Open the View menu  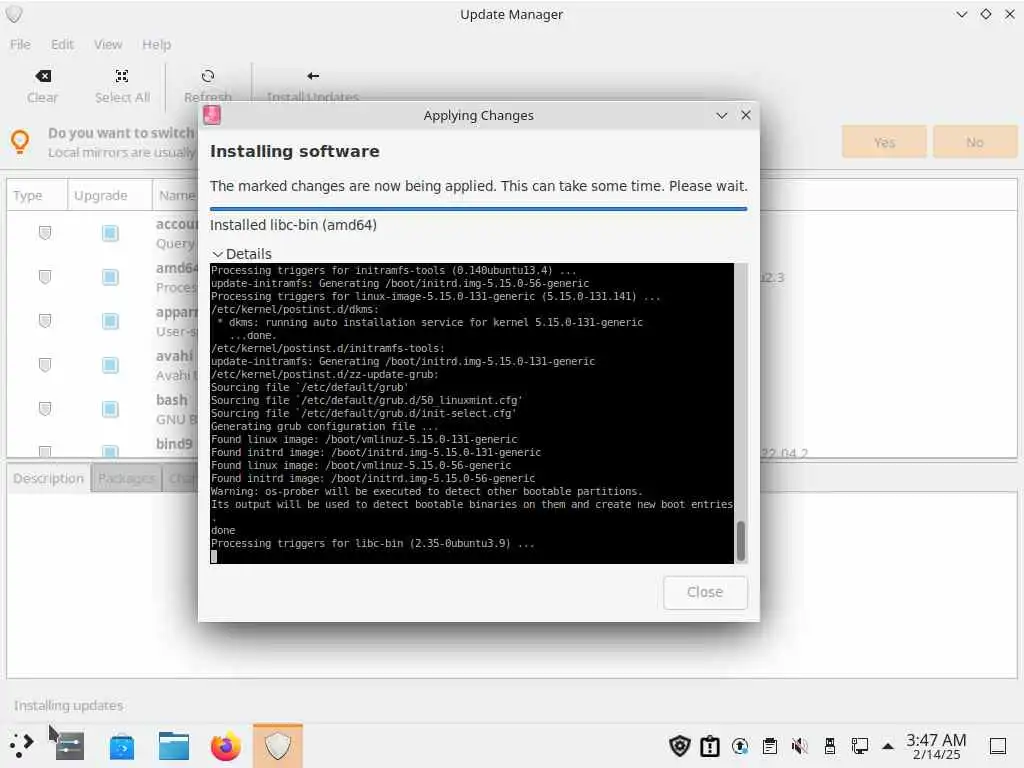tap(108, 44)
